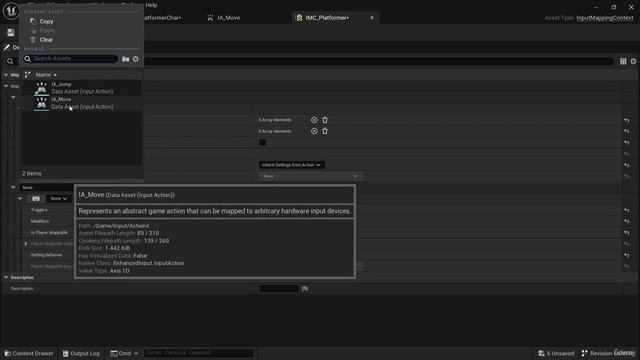Open the None key dropdown
640x360 pixels.
coord(58,198)
